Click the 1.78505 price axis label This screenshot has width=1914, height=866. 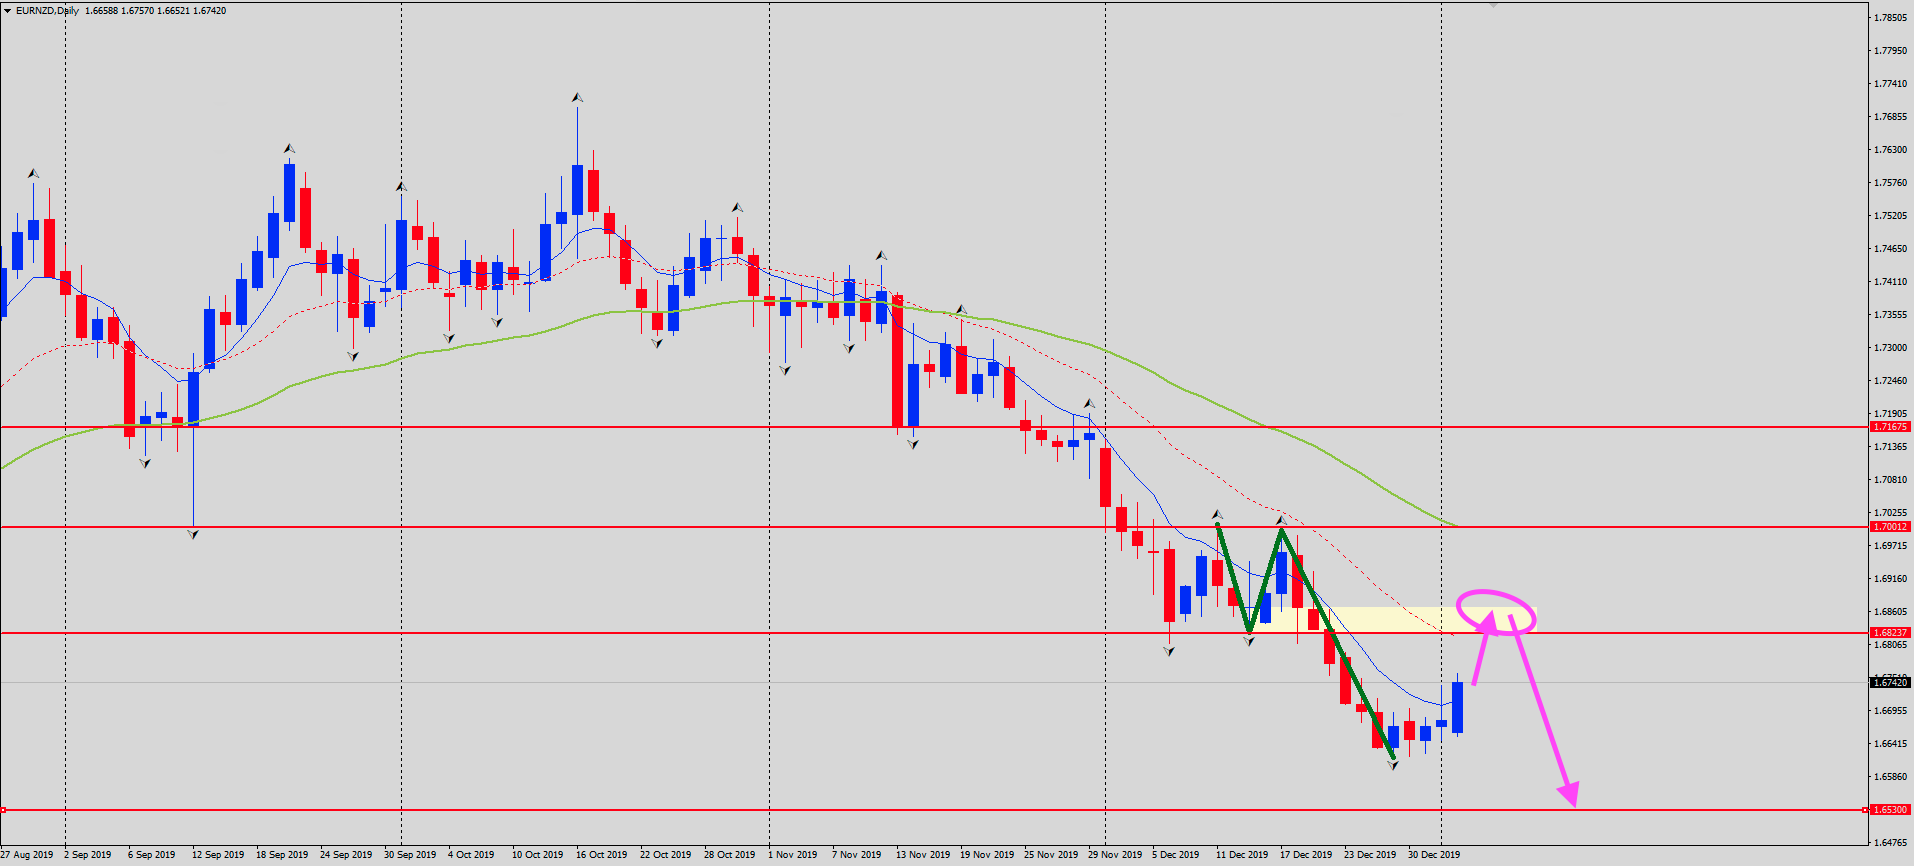1890,18
